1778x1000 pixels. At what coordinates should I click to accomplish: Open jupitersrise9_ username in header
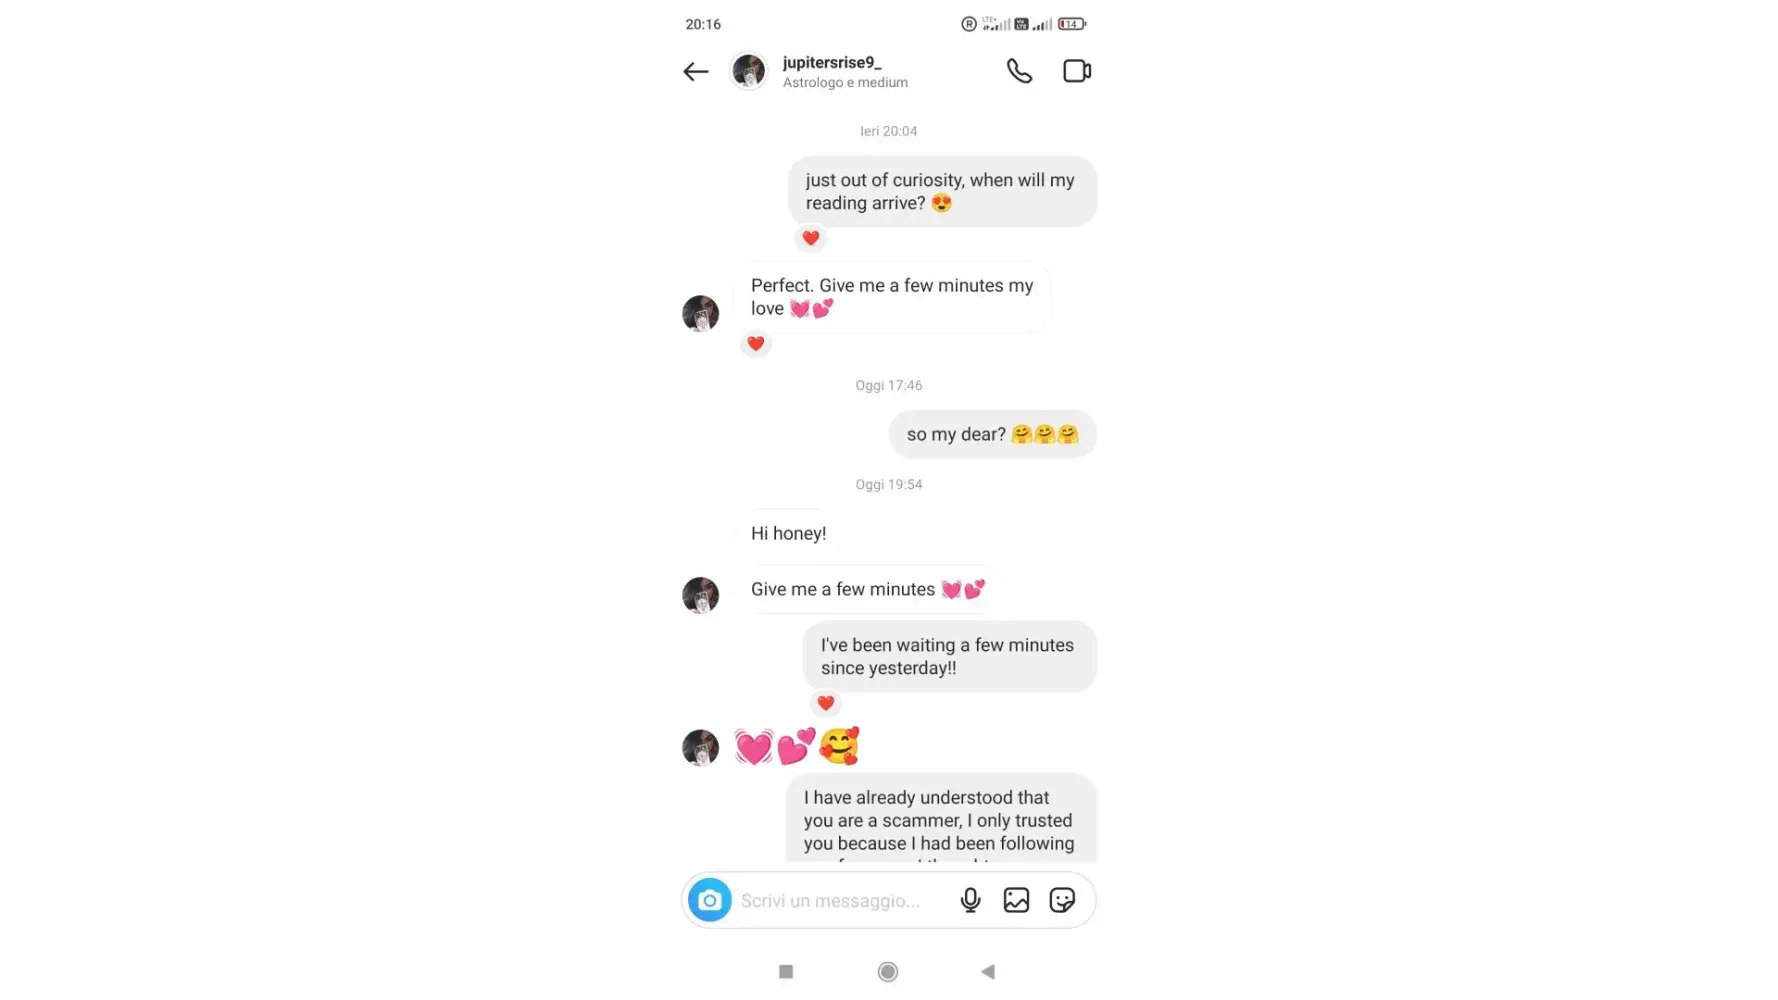[x=832, y=62]
